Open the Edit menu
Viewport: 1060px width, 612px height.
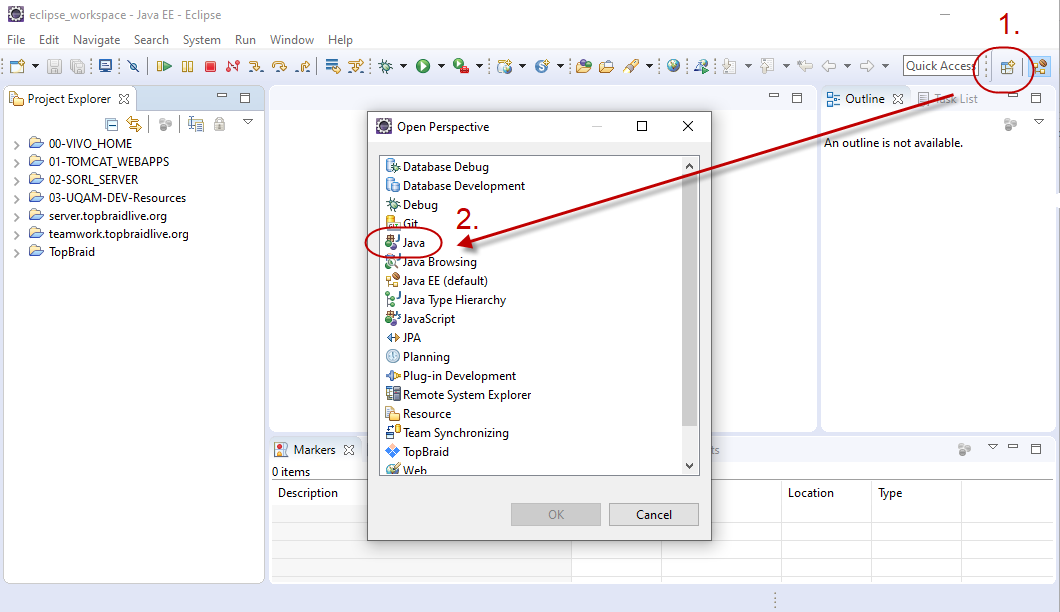click(x=49, y=40)
